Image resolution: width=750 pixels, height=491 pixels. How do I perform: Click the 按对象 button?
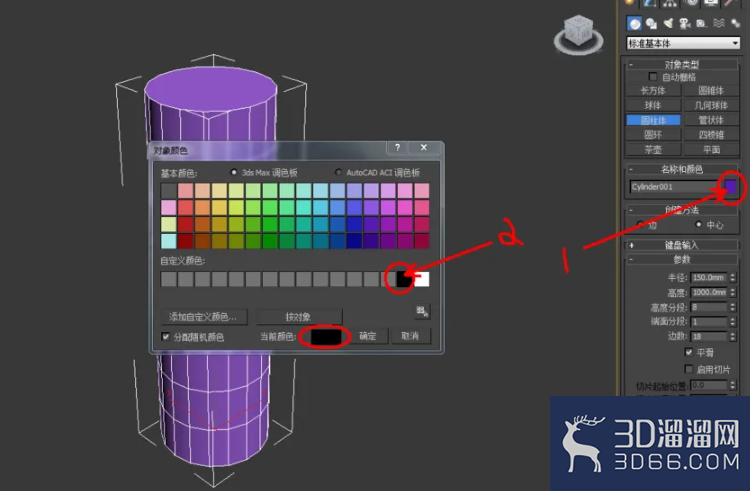[298, 316]
